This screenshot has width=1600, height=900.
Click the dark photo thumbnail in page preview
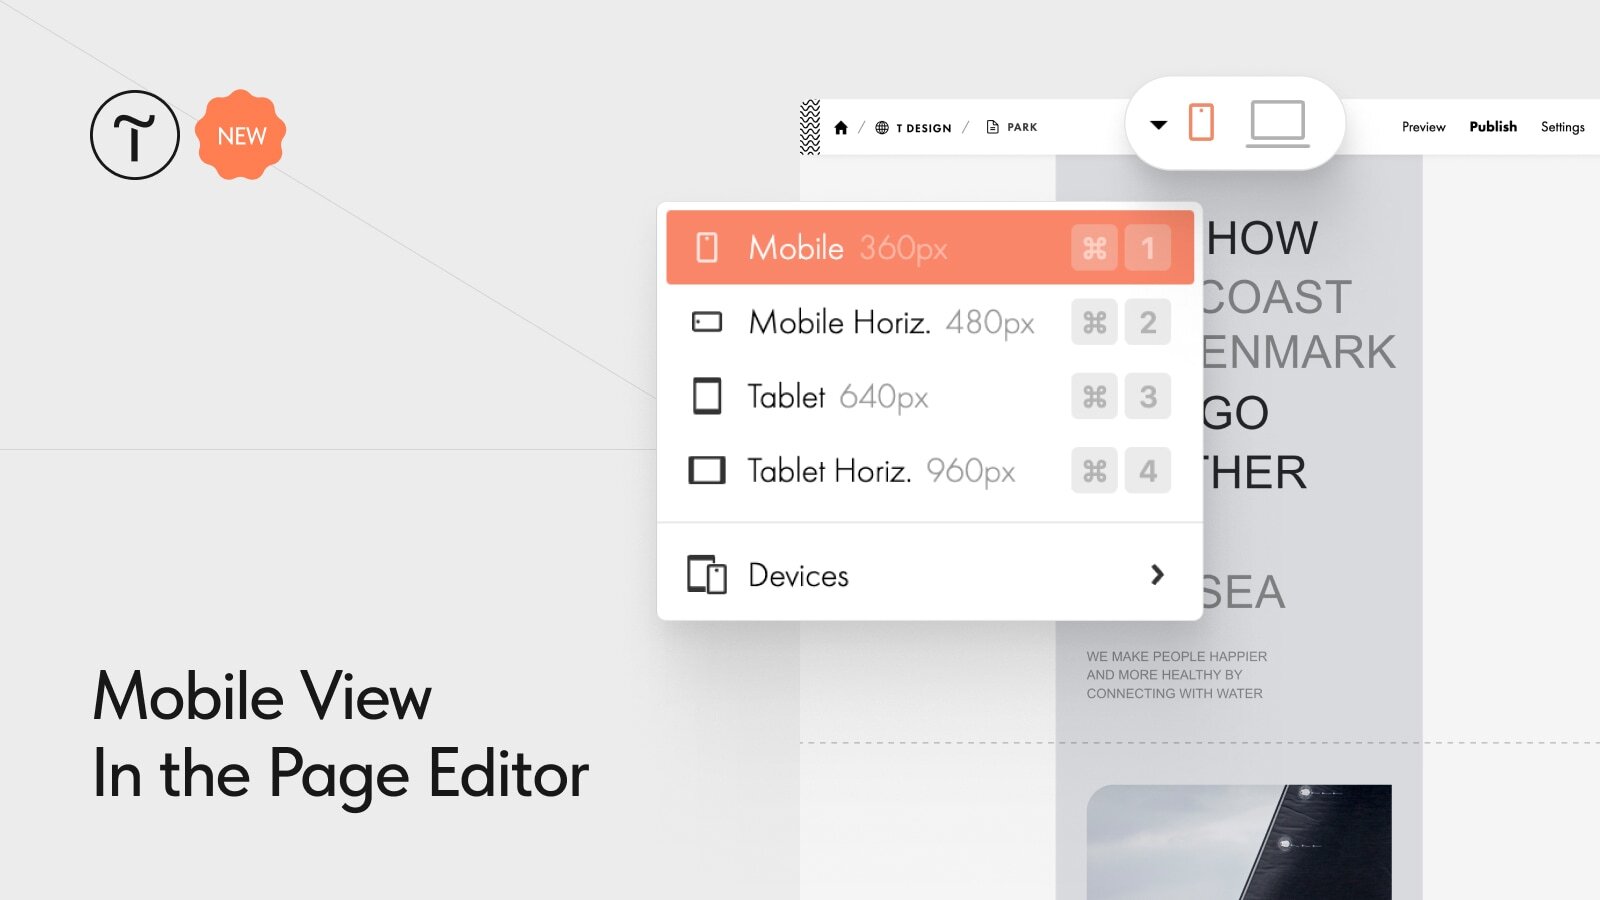coord(1239,842)
